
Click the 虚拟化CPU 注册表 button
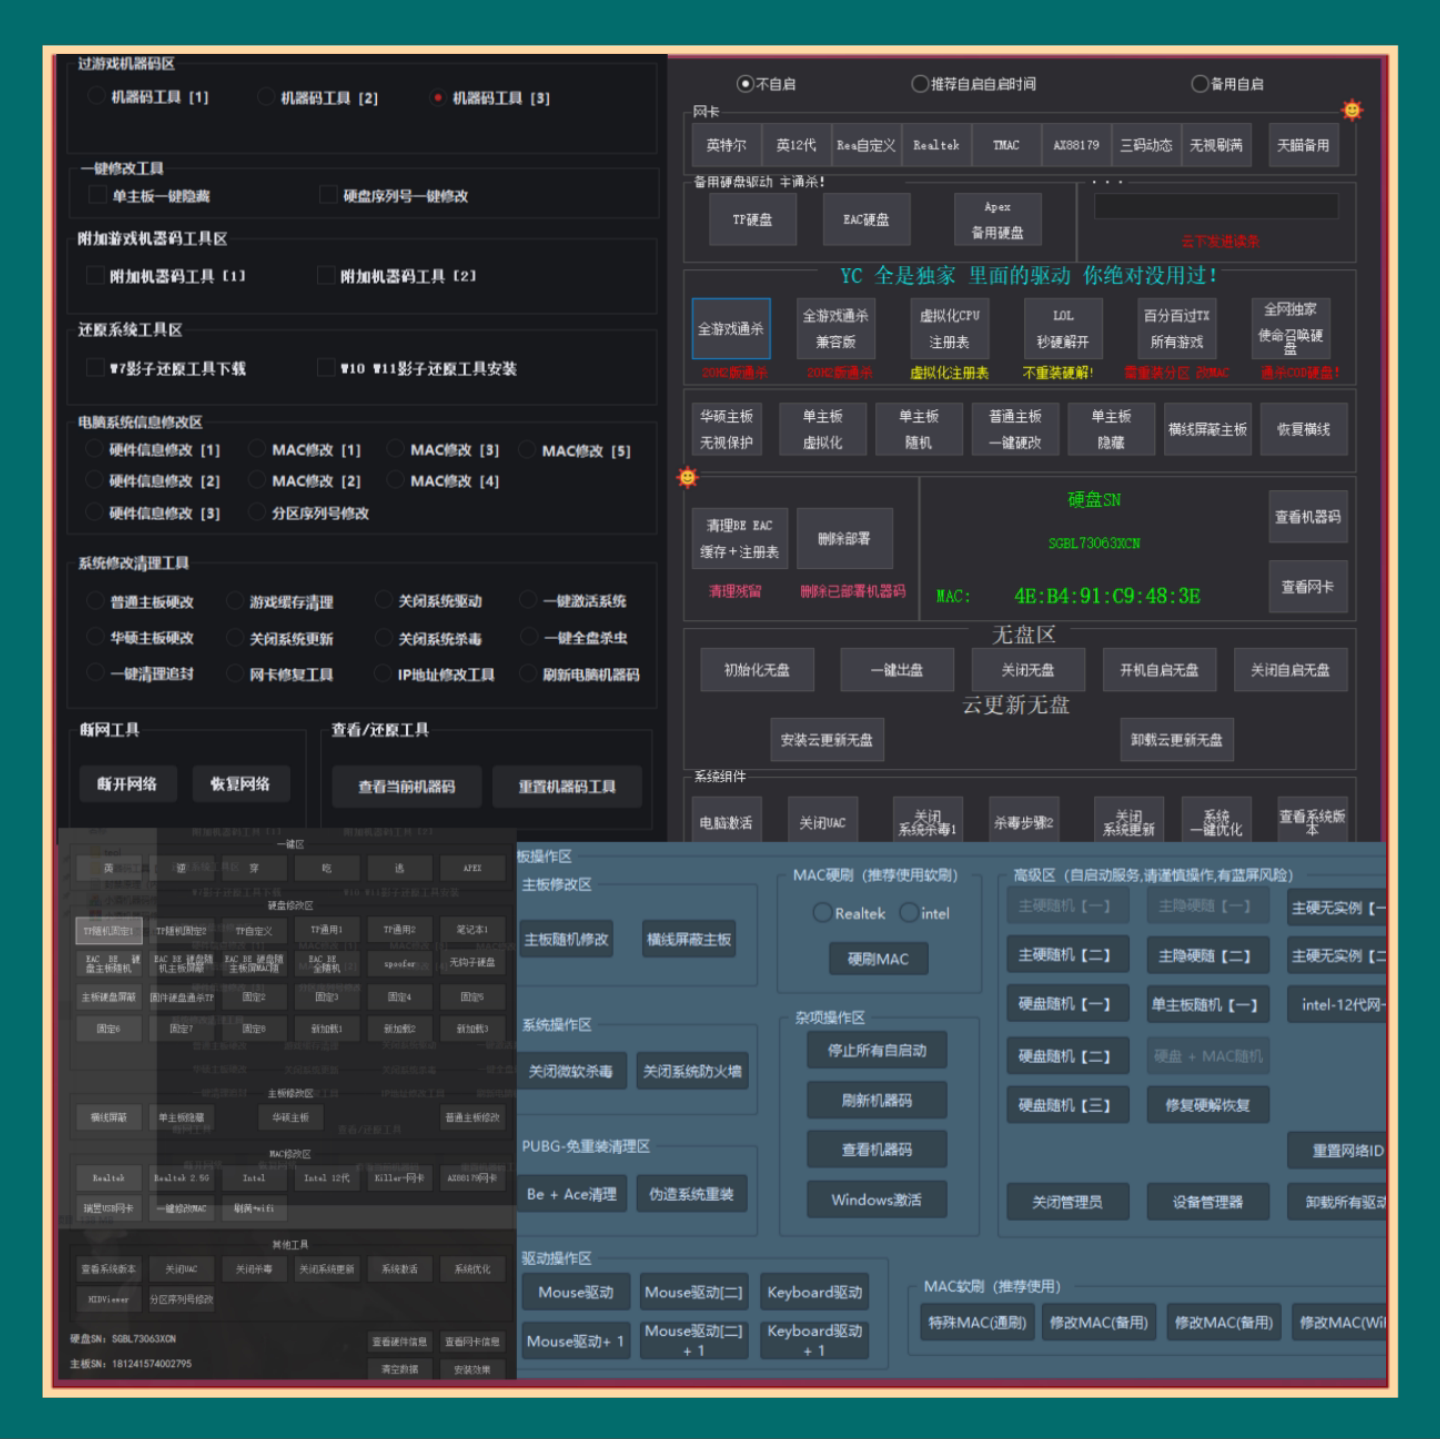(x=949, y=328)
